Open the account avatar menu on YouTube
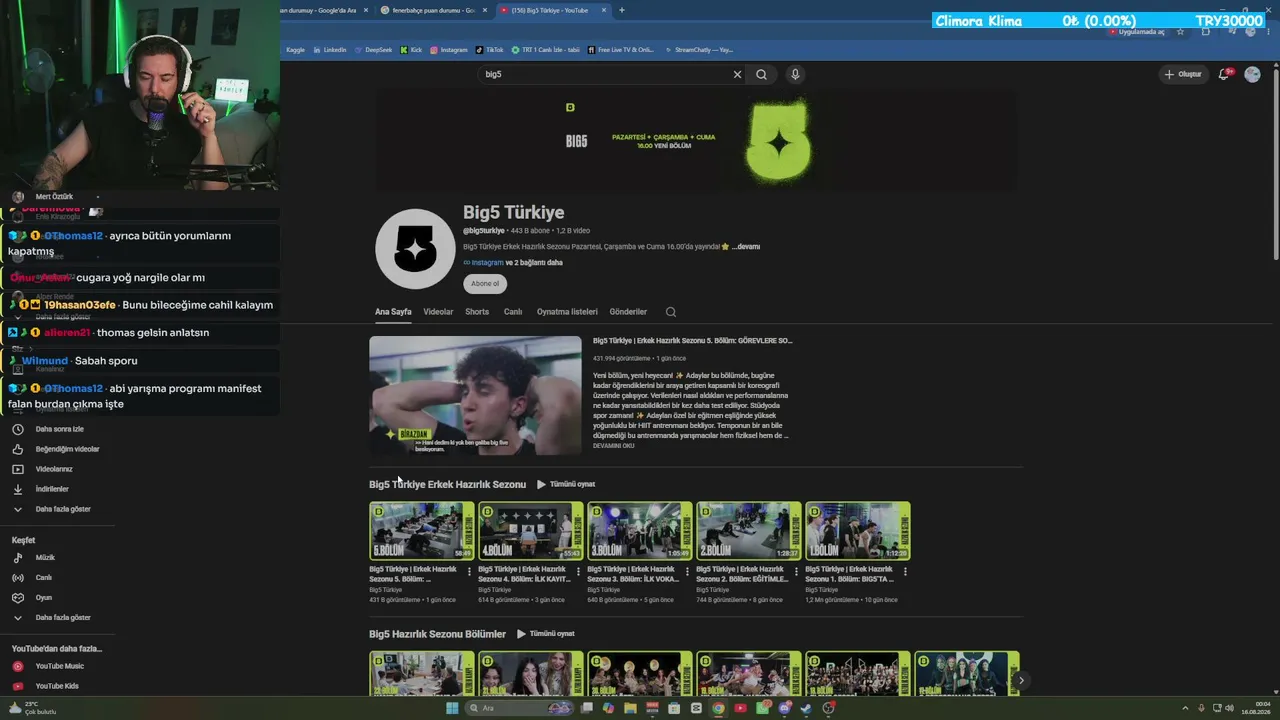1280x720 pixels. 1252,74
